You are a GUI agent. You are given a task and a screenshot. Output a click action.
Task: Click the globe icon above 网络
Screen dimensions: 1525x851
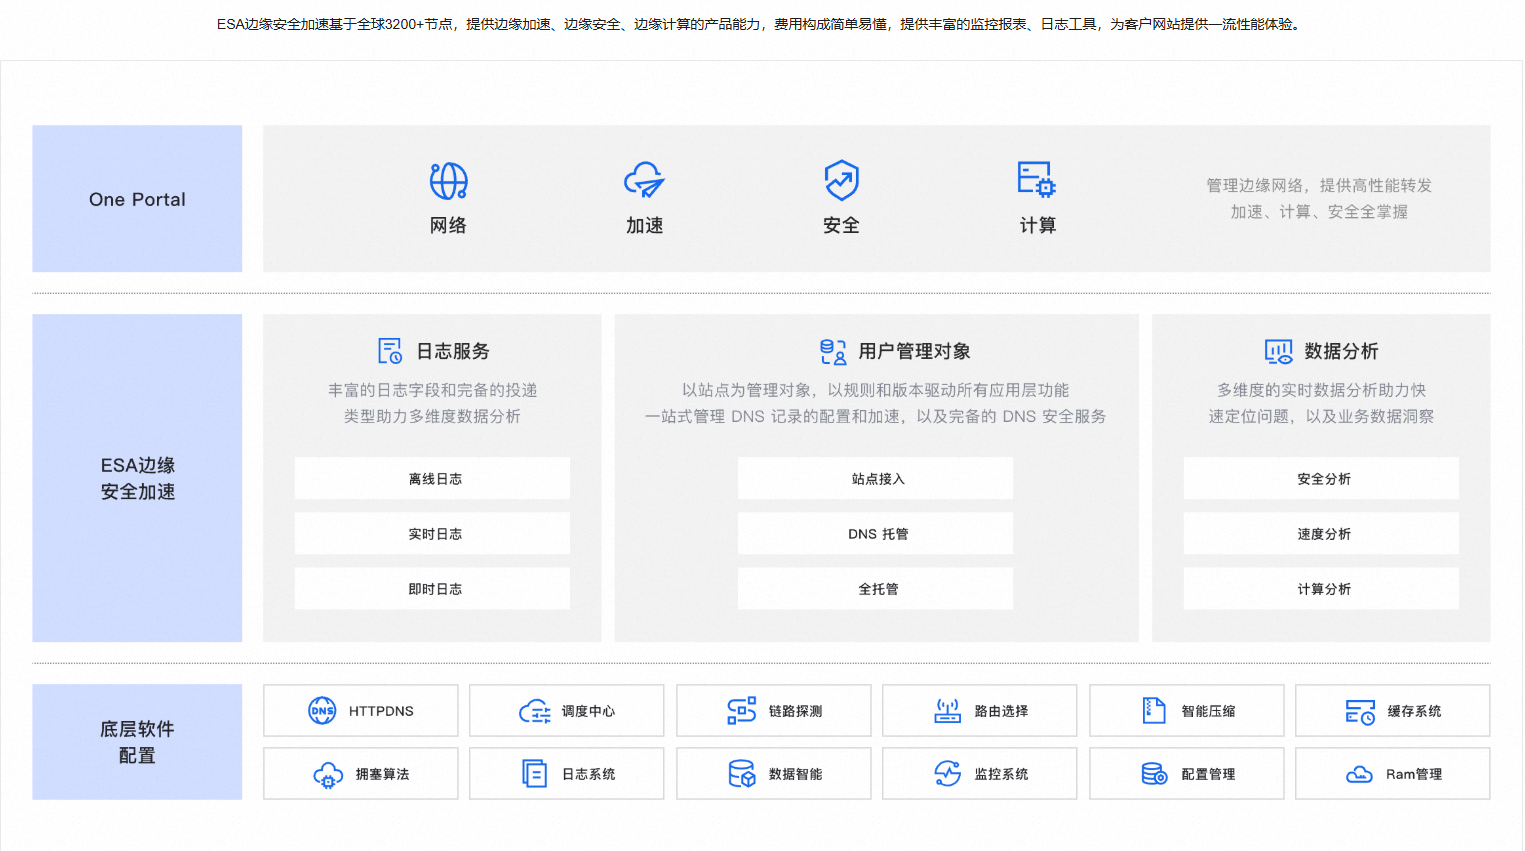point(448,181)
